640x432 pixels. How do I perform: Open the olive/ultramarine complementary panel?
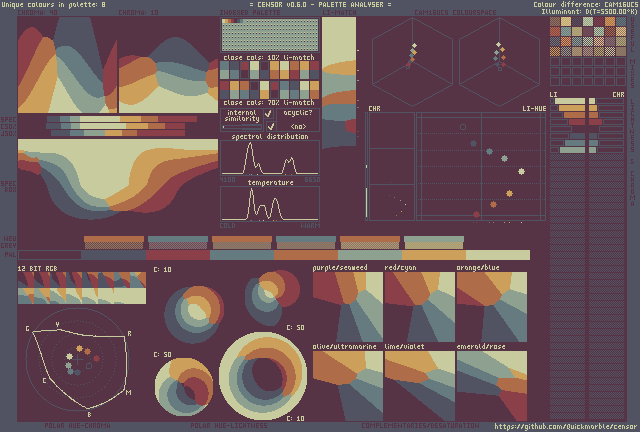pos(348,386)
